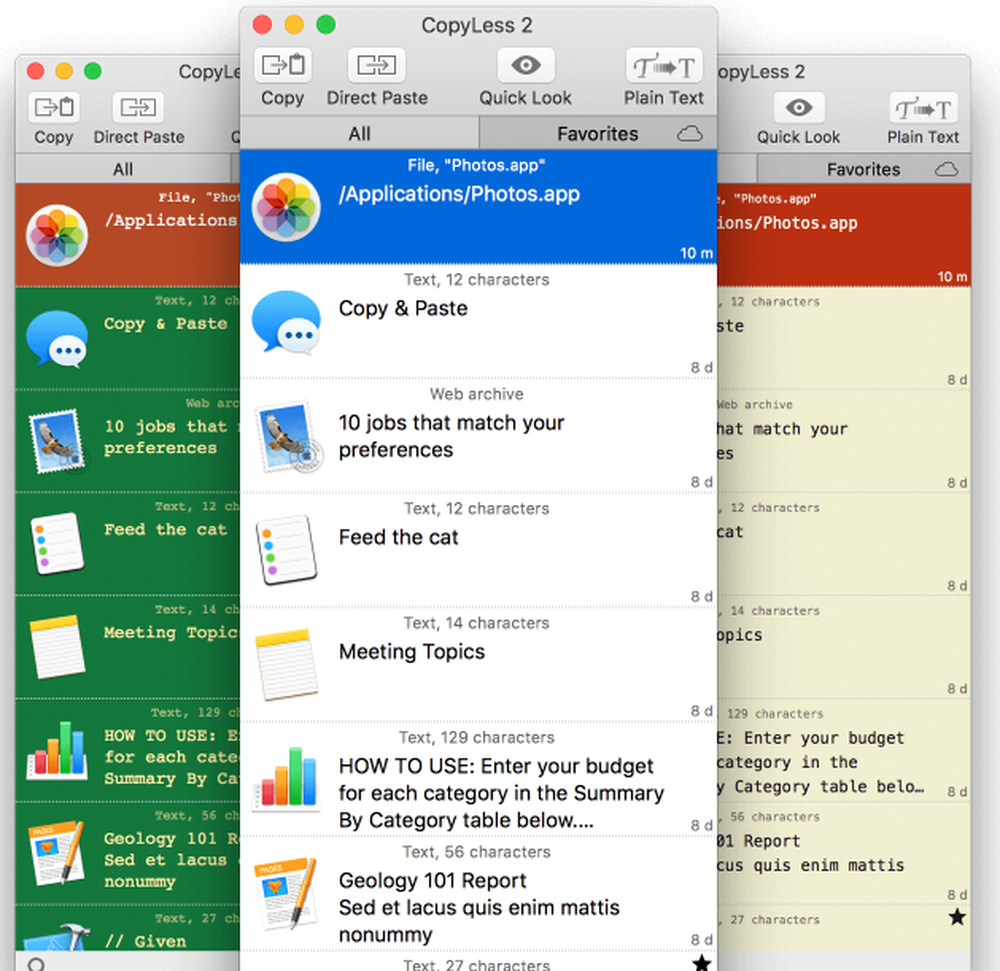The width and height of the screenshot is (1000, 971).
Task: Click Direct Paste in the green window
Action: click(x=138, y=107)
